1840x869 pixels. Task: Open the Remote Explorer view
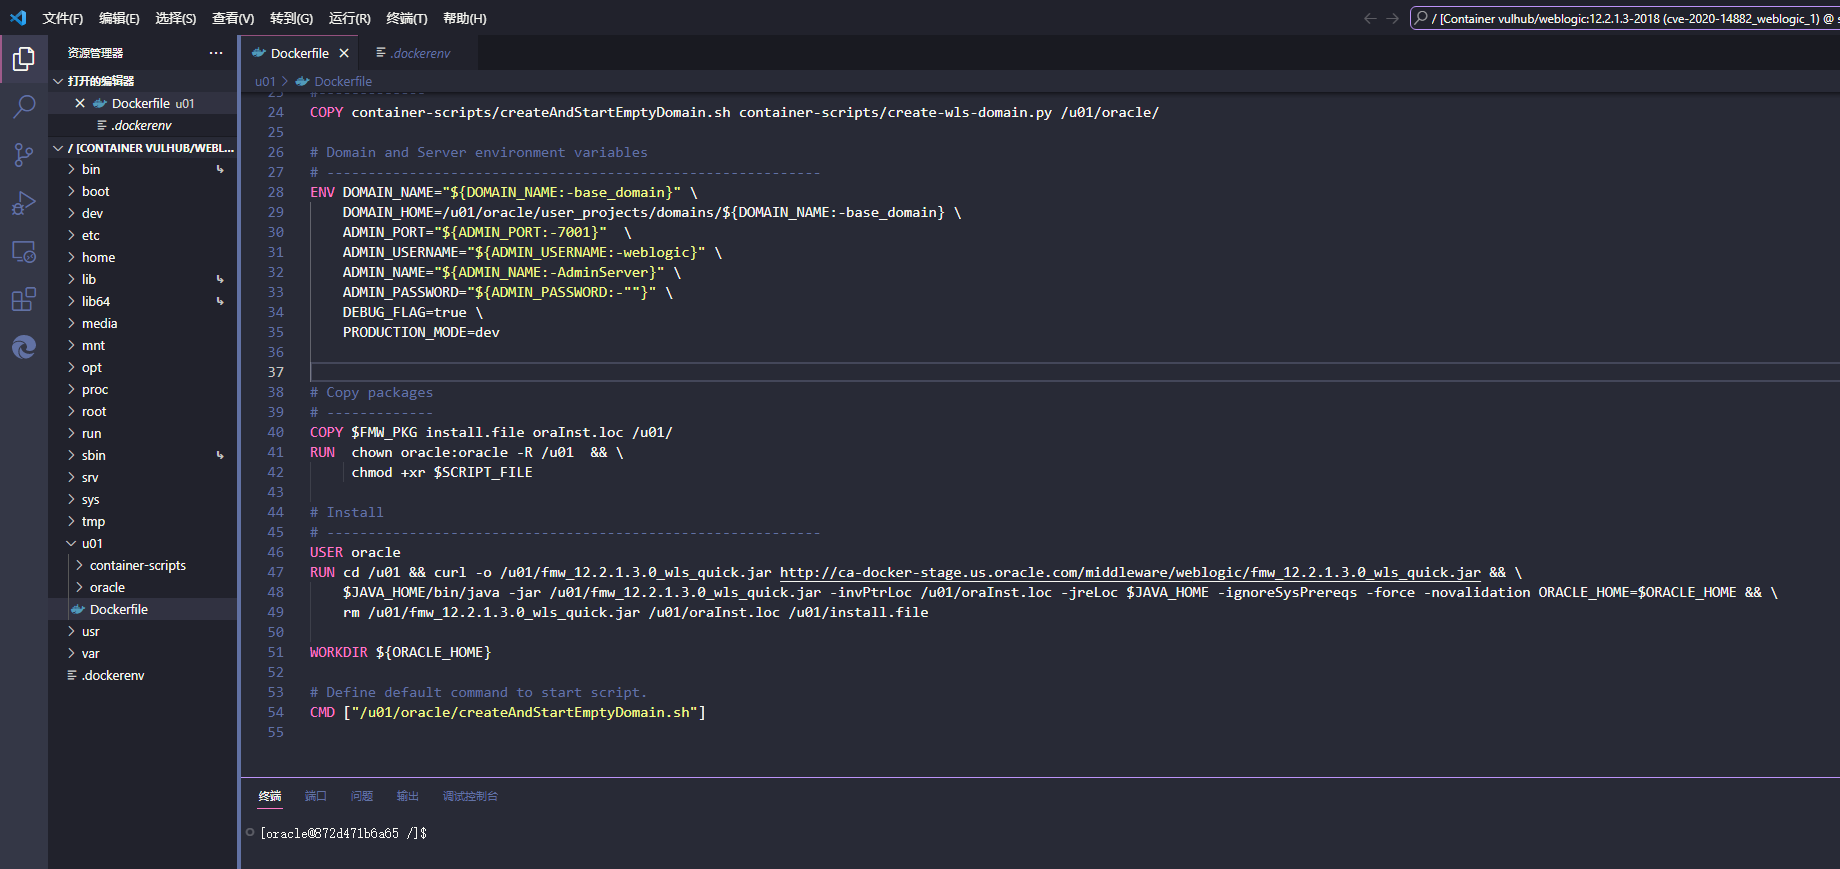(x=24, y=251)
